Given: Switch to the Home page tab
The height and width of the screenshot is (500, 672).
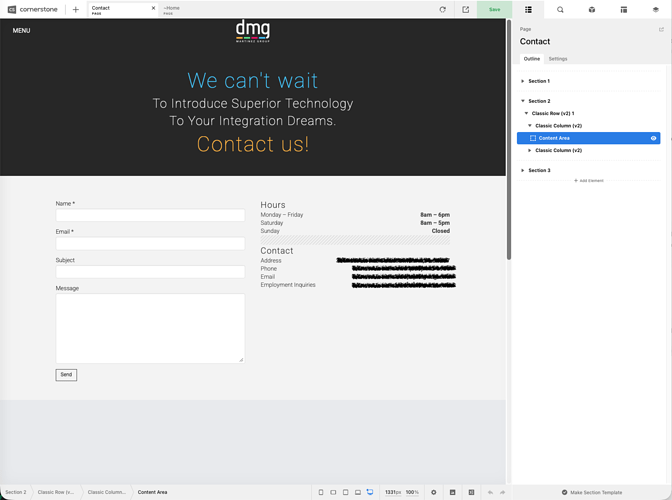Looking at the screenshot, I should (x=171, y=9).
